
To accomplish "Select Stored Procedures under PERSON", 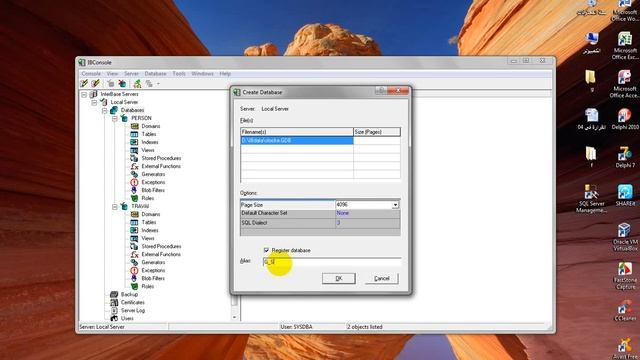I will click(x=161, y=158).
